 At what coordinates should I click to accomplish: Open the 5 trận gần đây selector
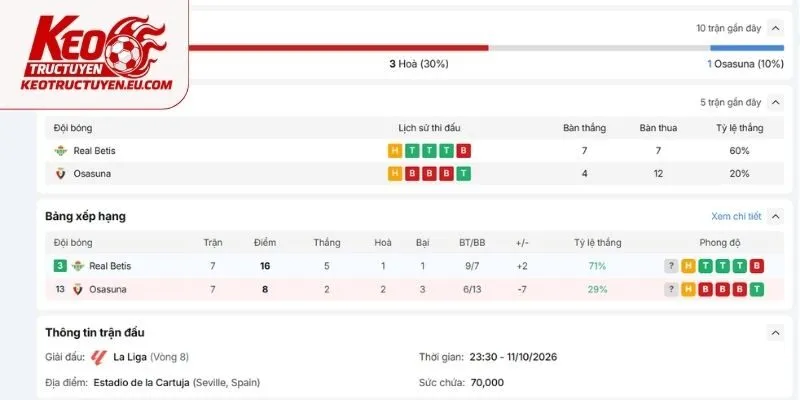[x=731, y=103]
